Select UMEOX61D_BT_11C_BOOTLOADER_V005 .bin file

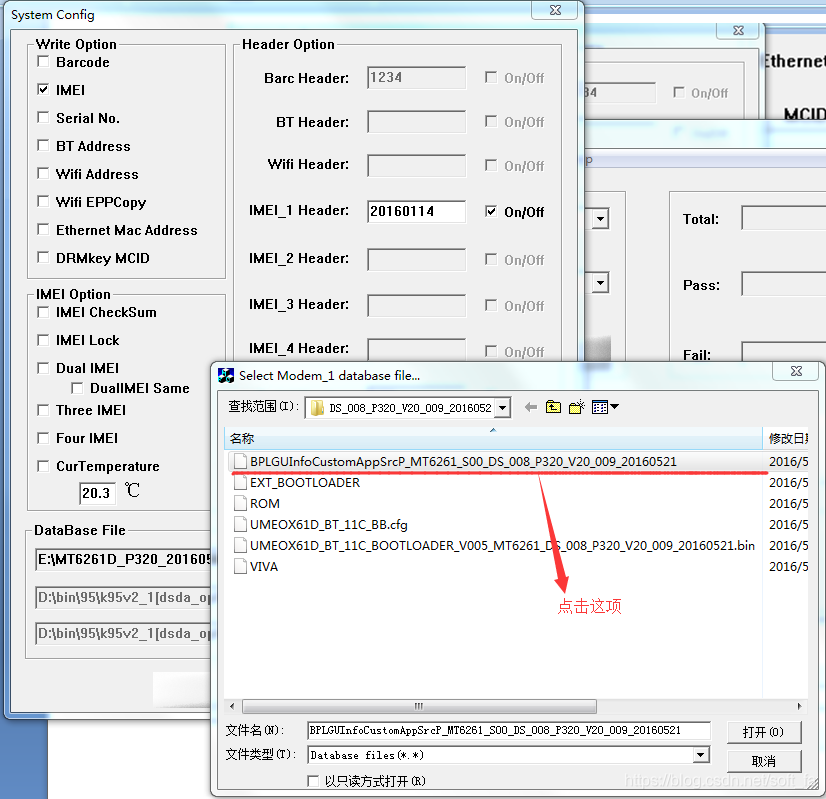click(502, 546)
